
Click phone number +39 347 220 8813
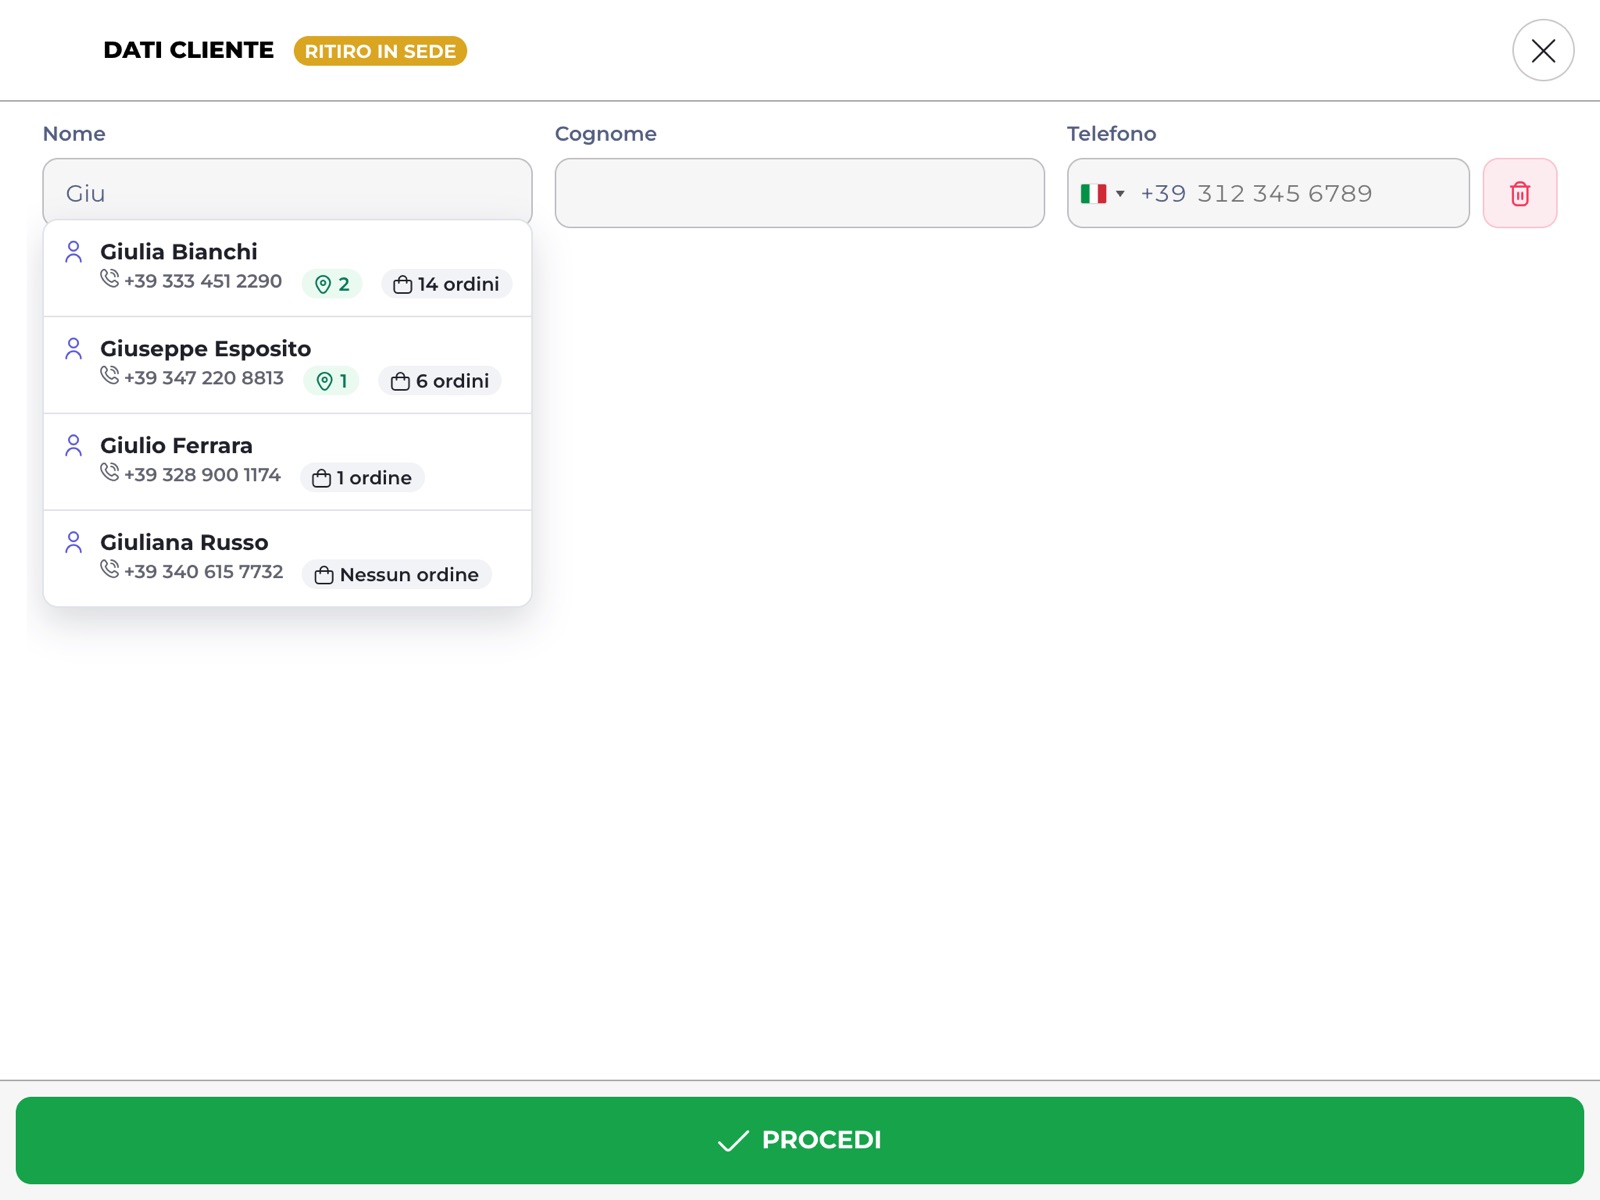tap(204, 378)
